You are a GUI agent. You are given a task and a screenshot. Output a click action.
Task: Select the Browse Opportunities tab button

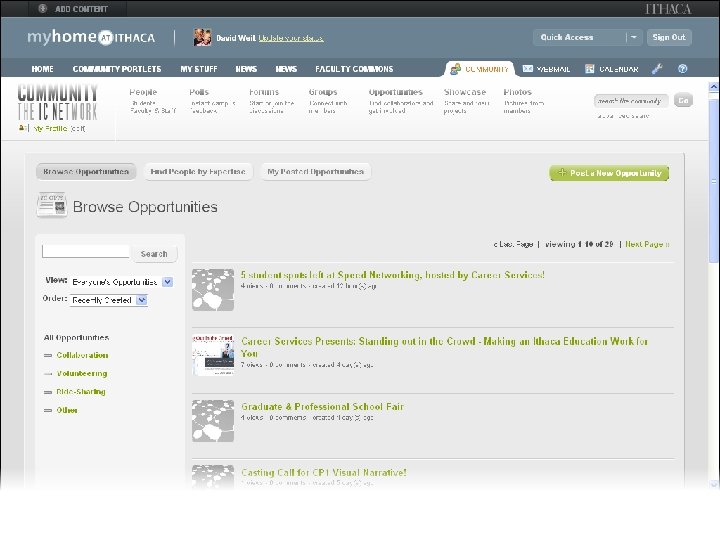pos(86,172)
